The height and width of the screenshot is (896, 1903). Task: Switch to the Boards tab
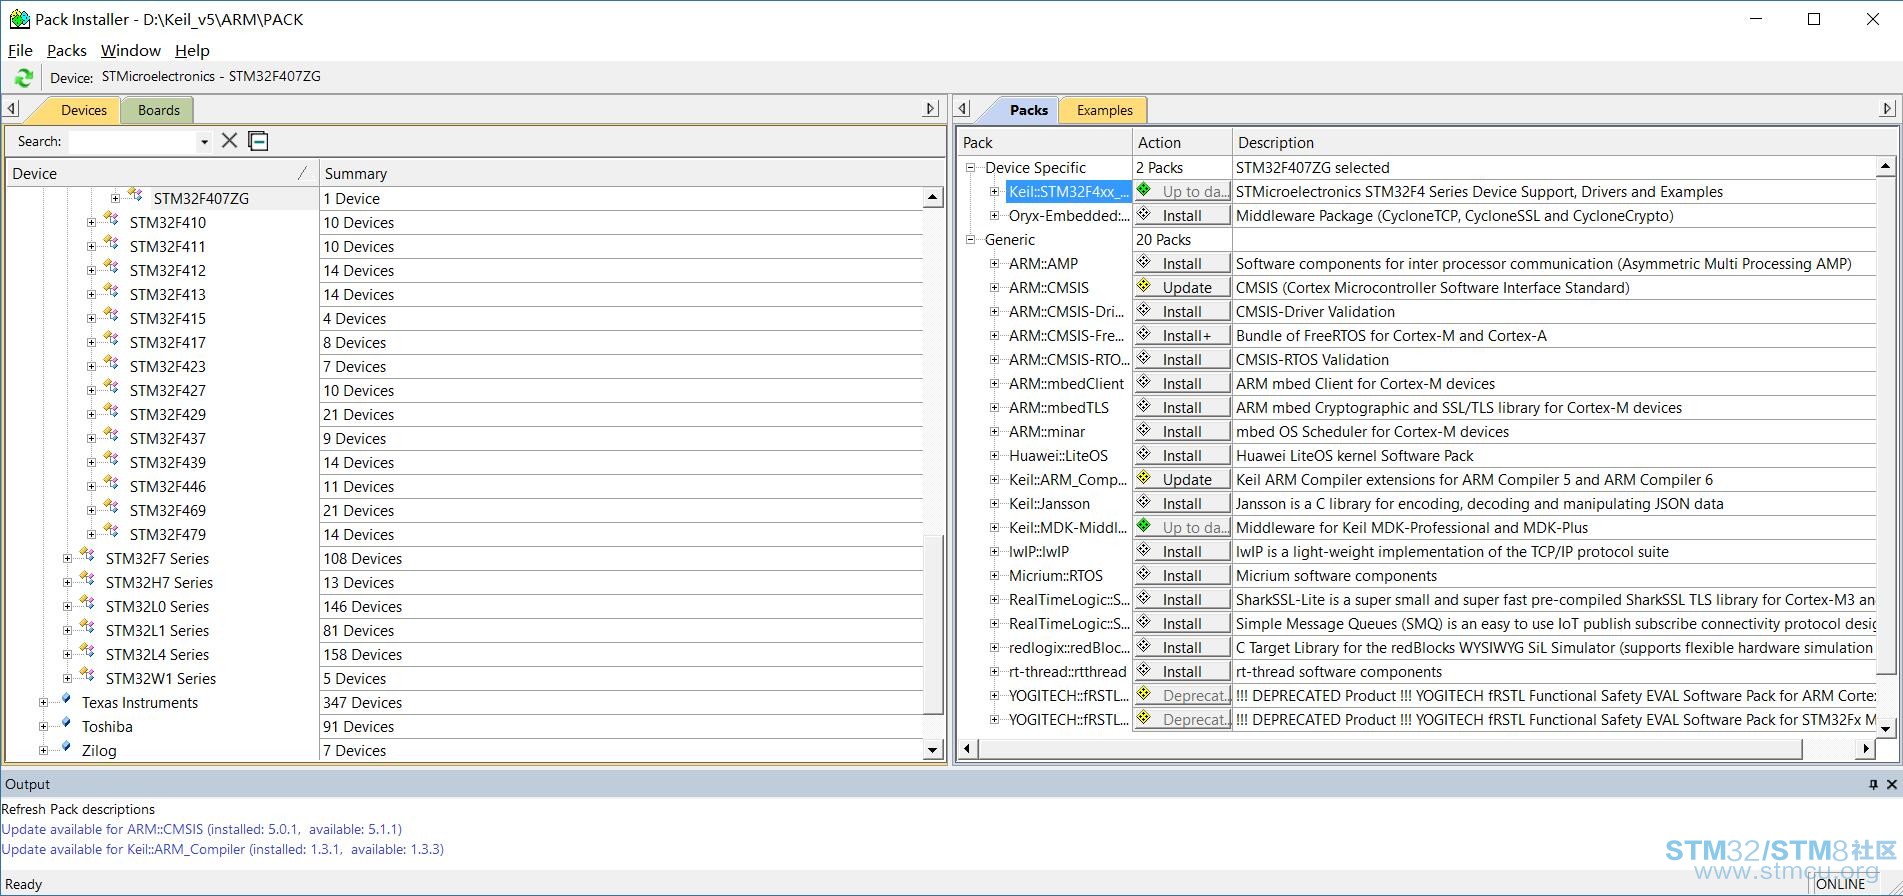pos(159,110)
